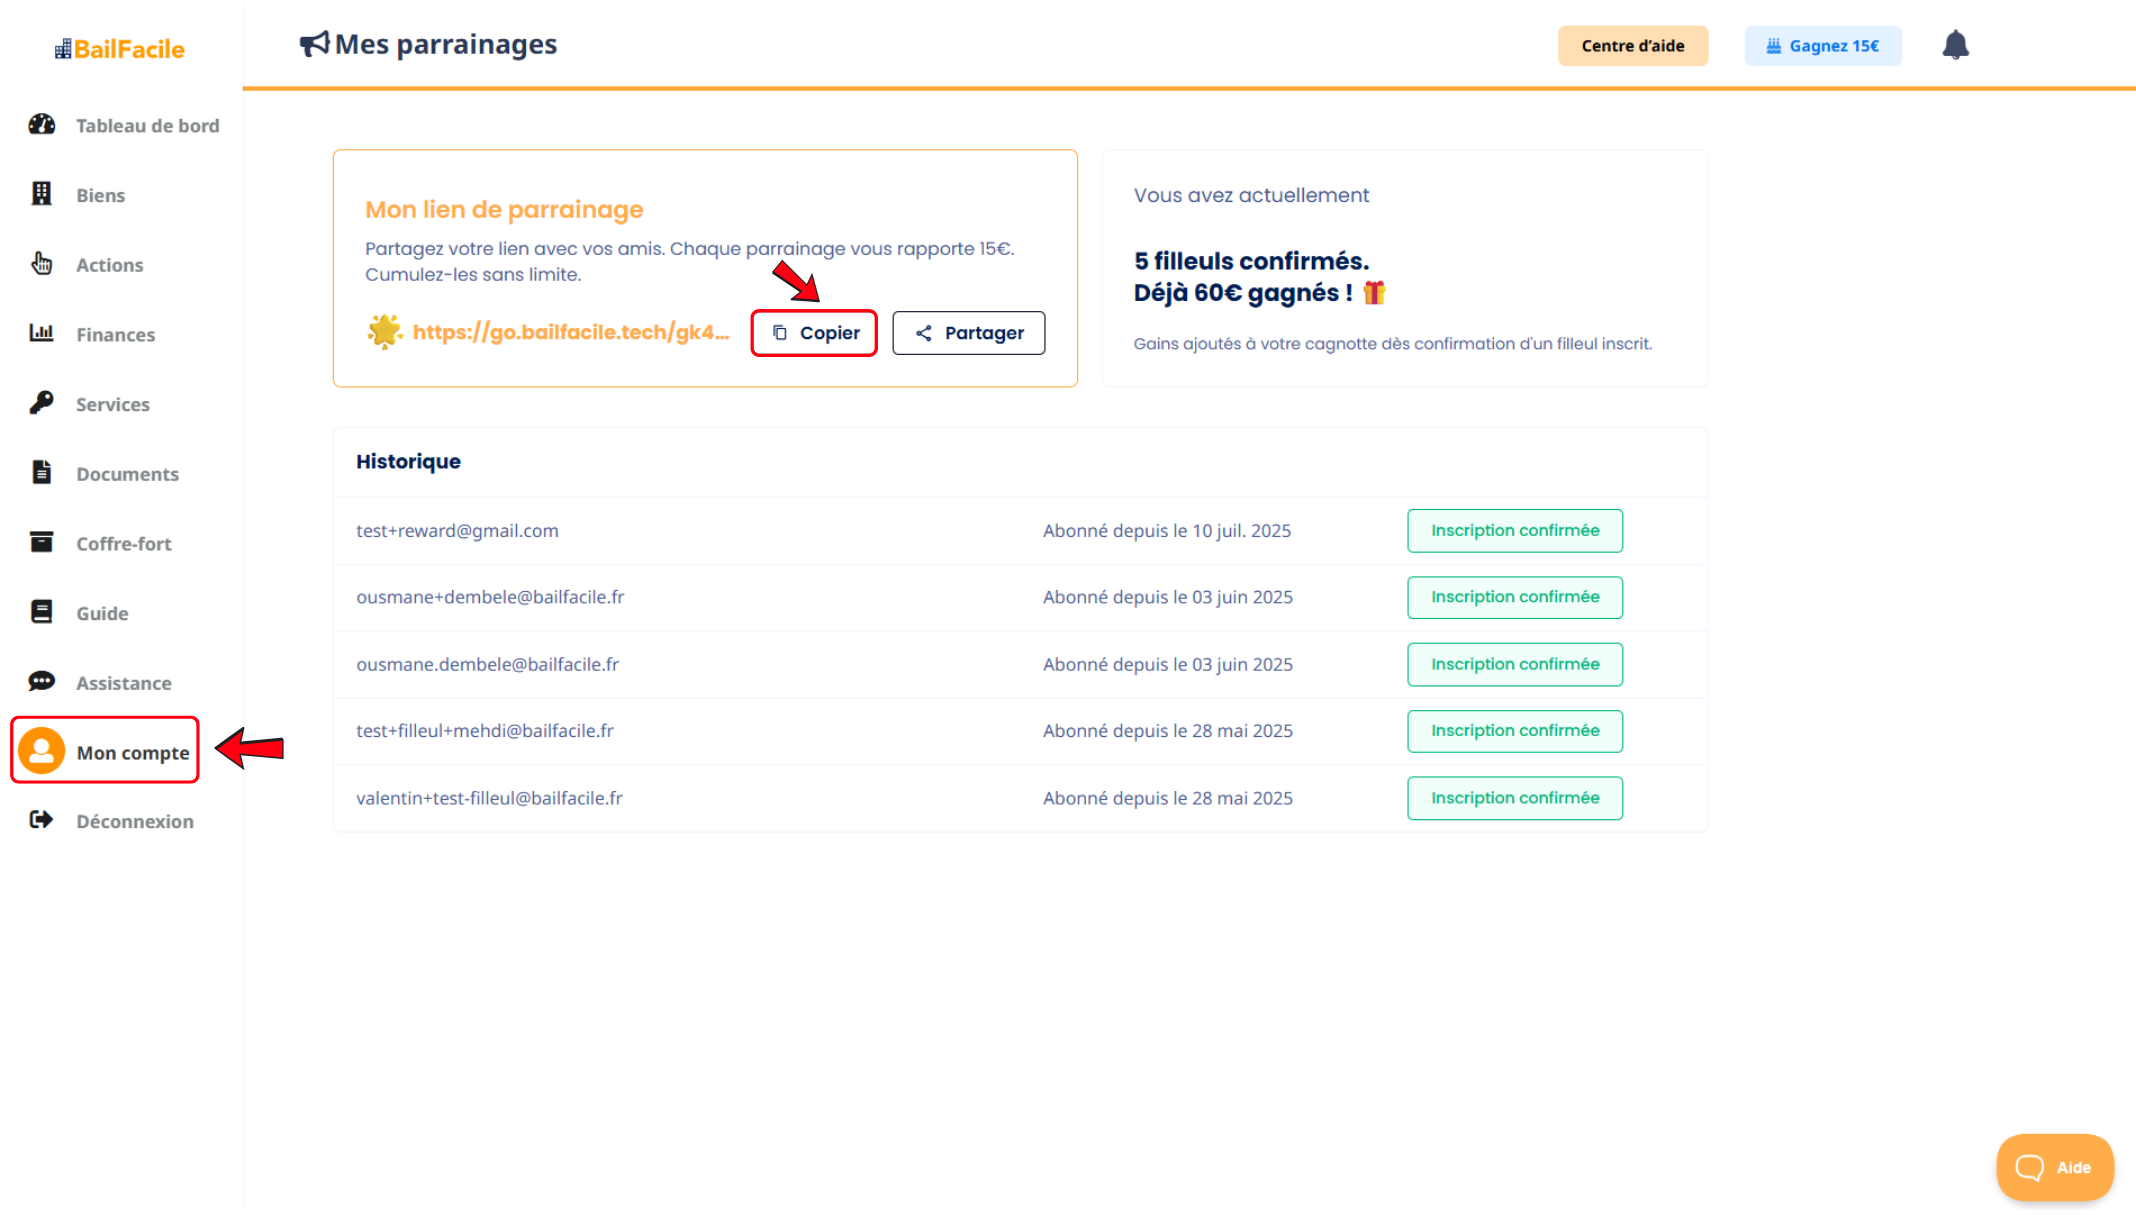
Task: Copy the referral link with Copier
Action: [x=814, y=333]
